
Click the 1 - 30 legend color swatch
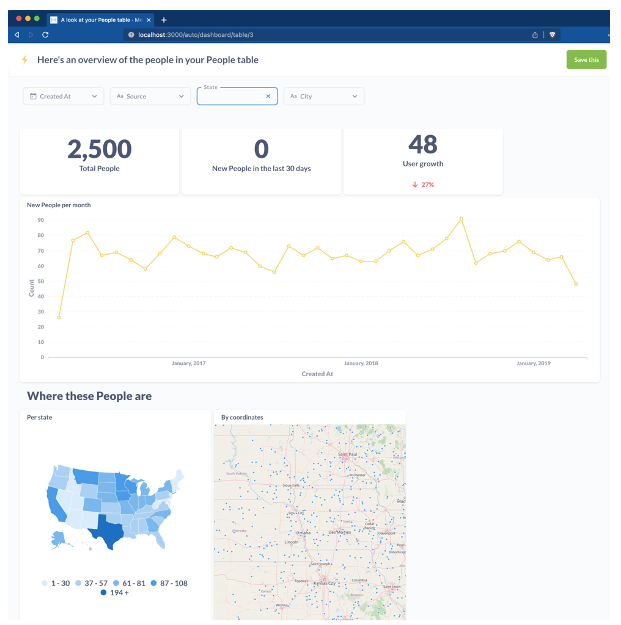point(45,583)
